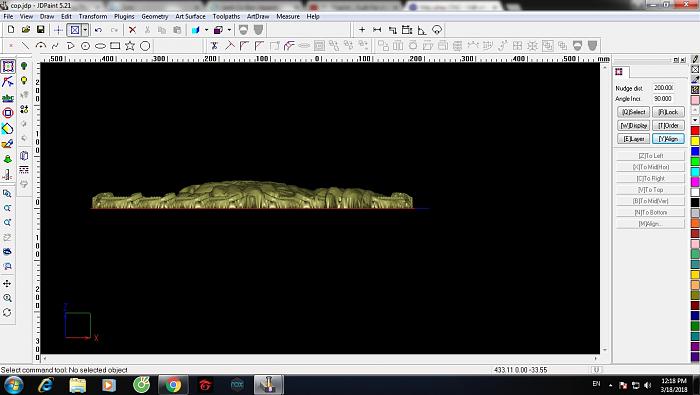Open the Windows Start menu
Image resolution: width=700 pixels, height=395 pixels.
13,385
